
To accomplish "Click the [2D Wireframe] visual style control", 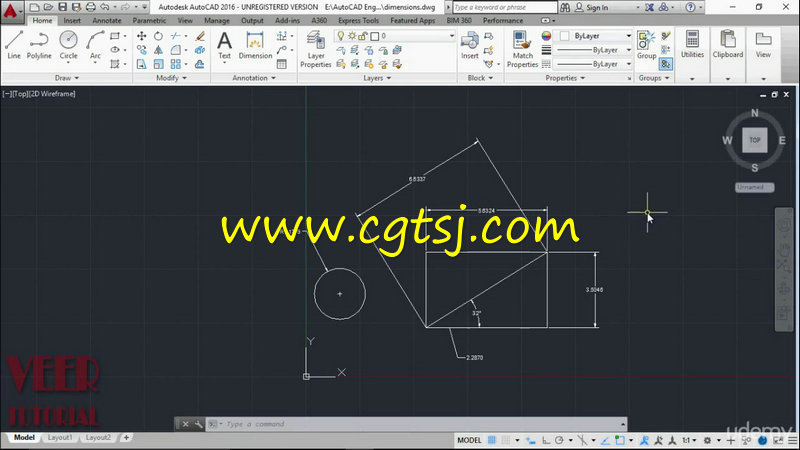I will pyautogui.click(x=53, y=94).
